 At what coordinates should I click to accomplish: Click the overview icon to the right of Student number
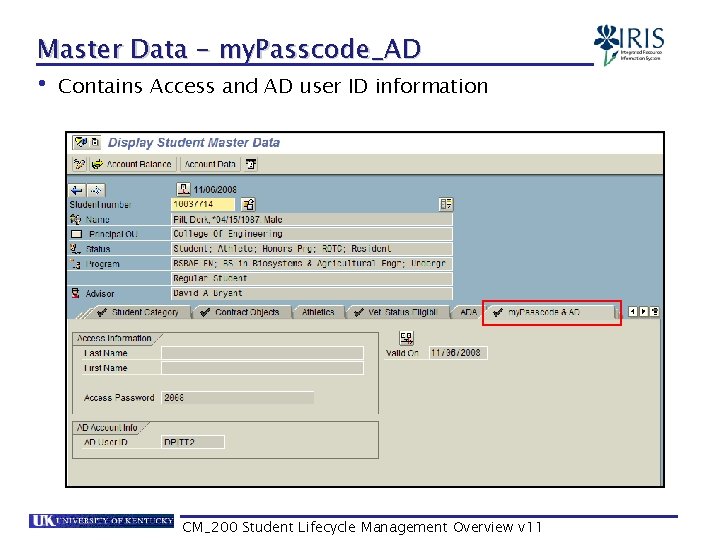[x=445, y=204]
